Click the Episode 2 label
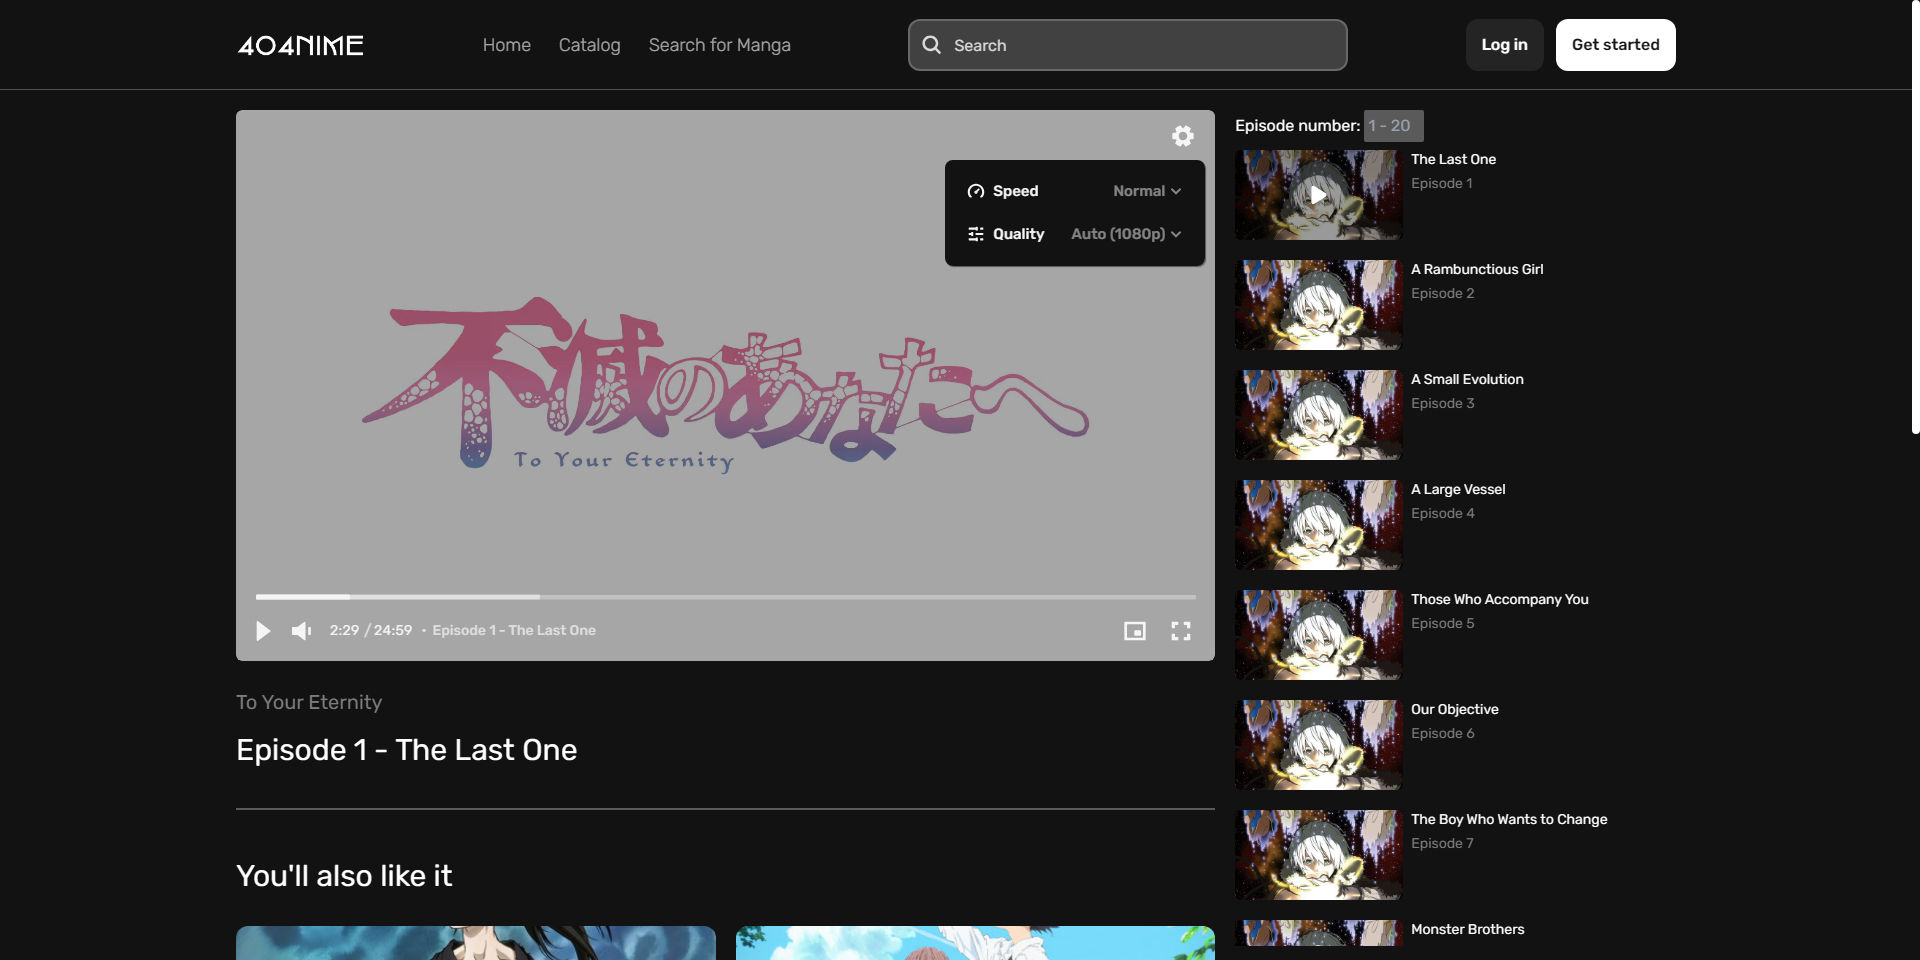 coord(1443,293)
